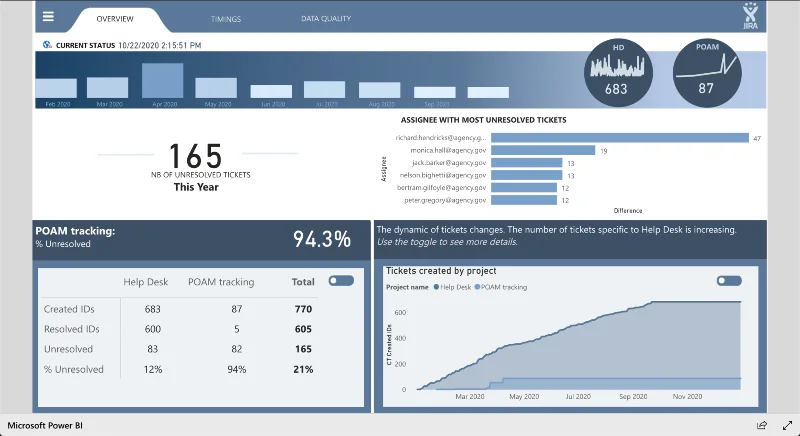
Task: Select the POAM 87 circle indicator
Action: (707, 73)
